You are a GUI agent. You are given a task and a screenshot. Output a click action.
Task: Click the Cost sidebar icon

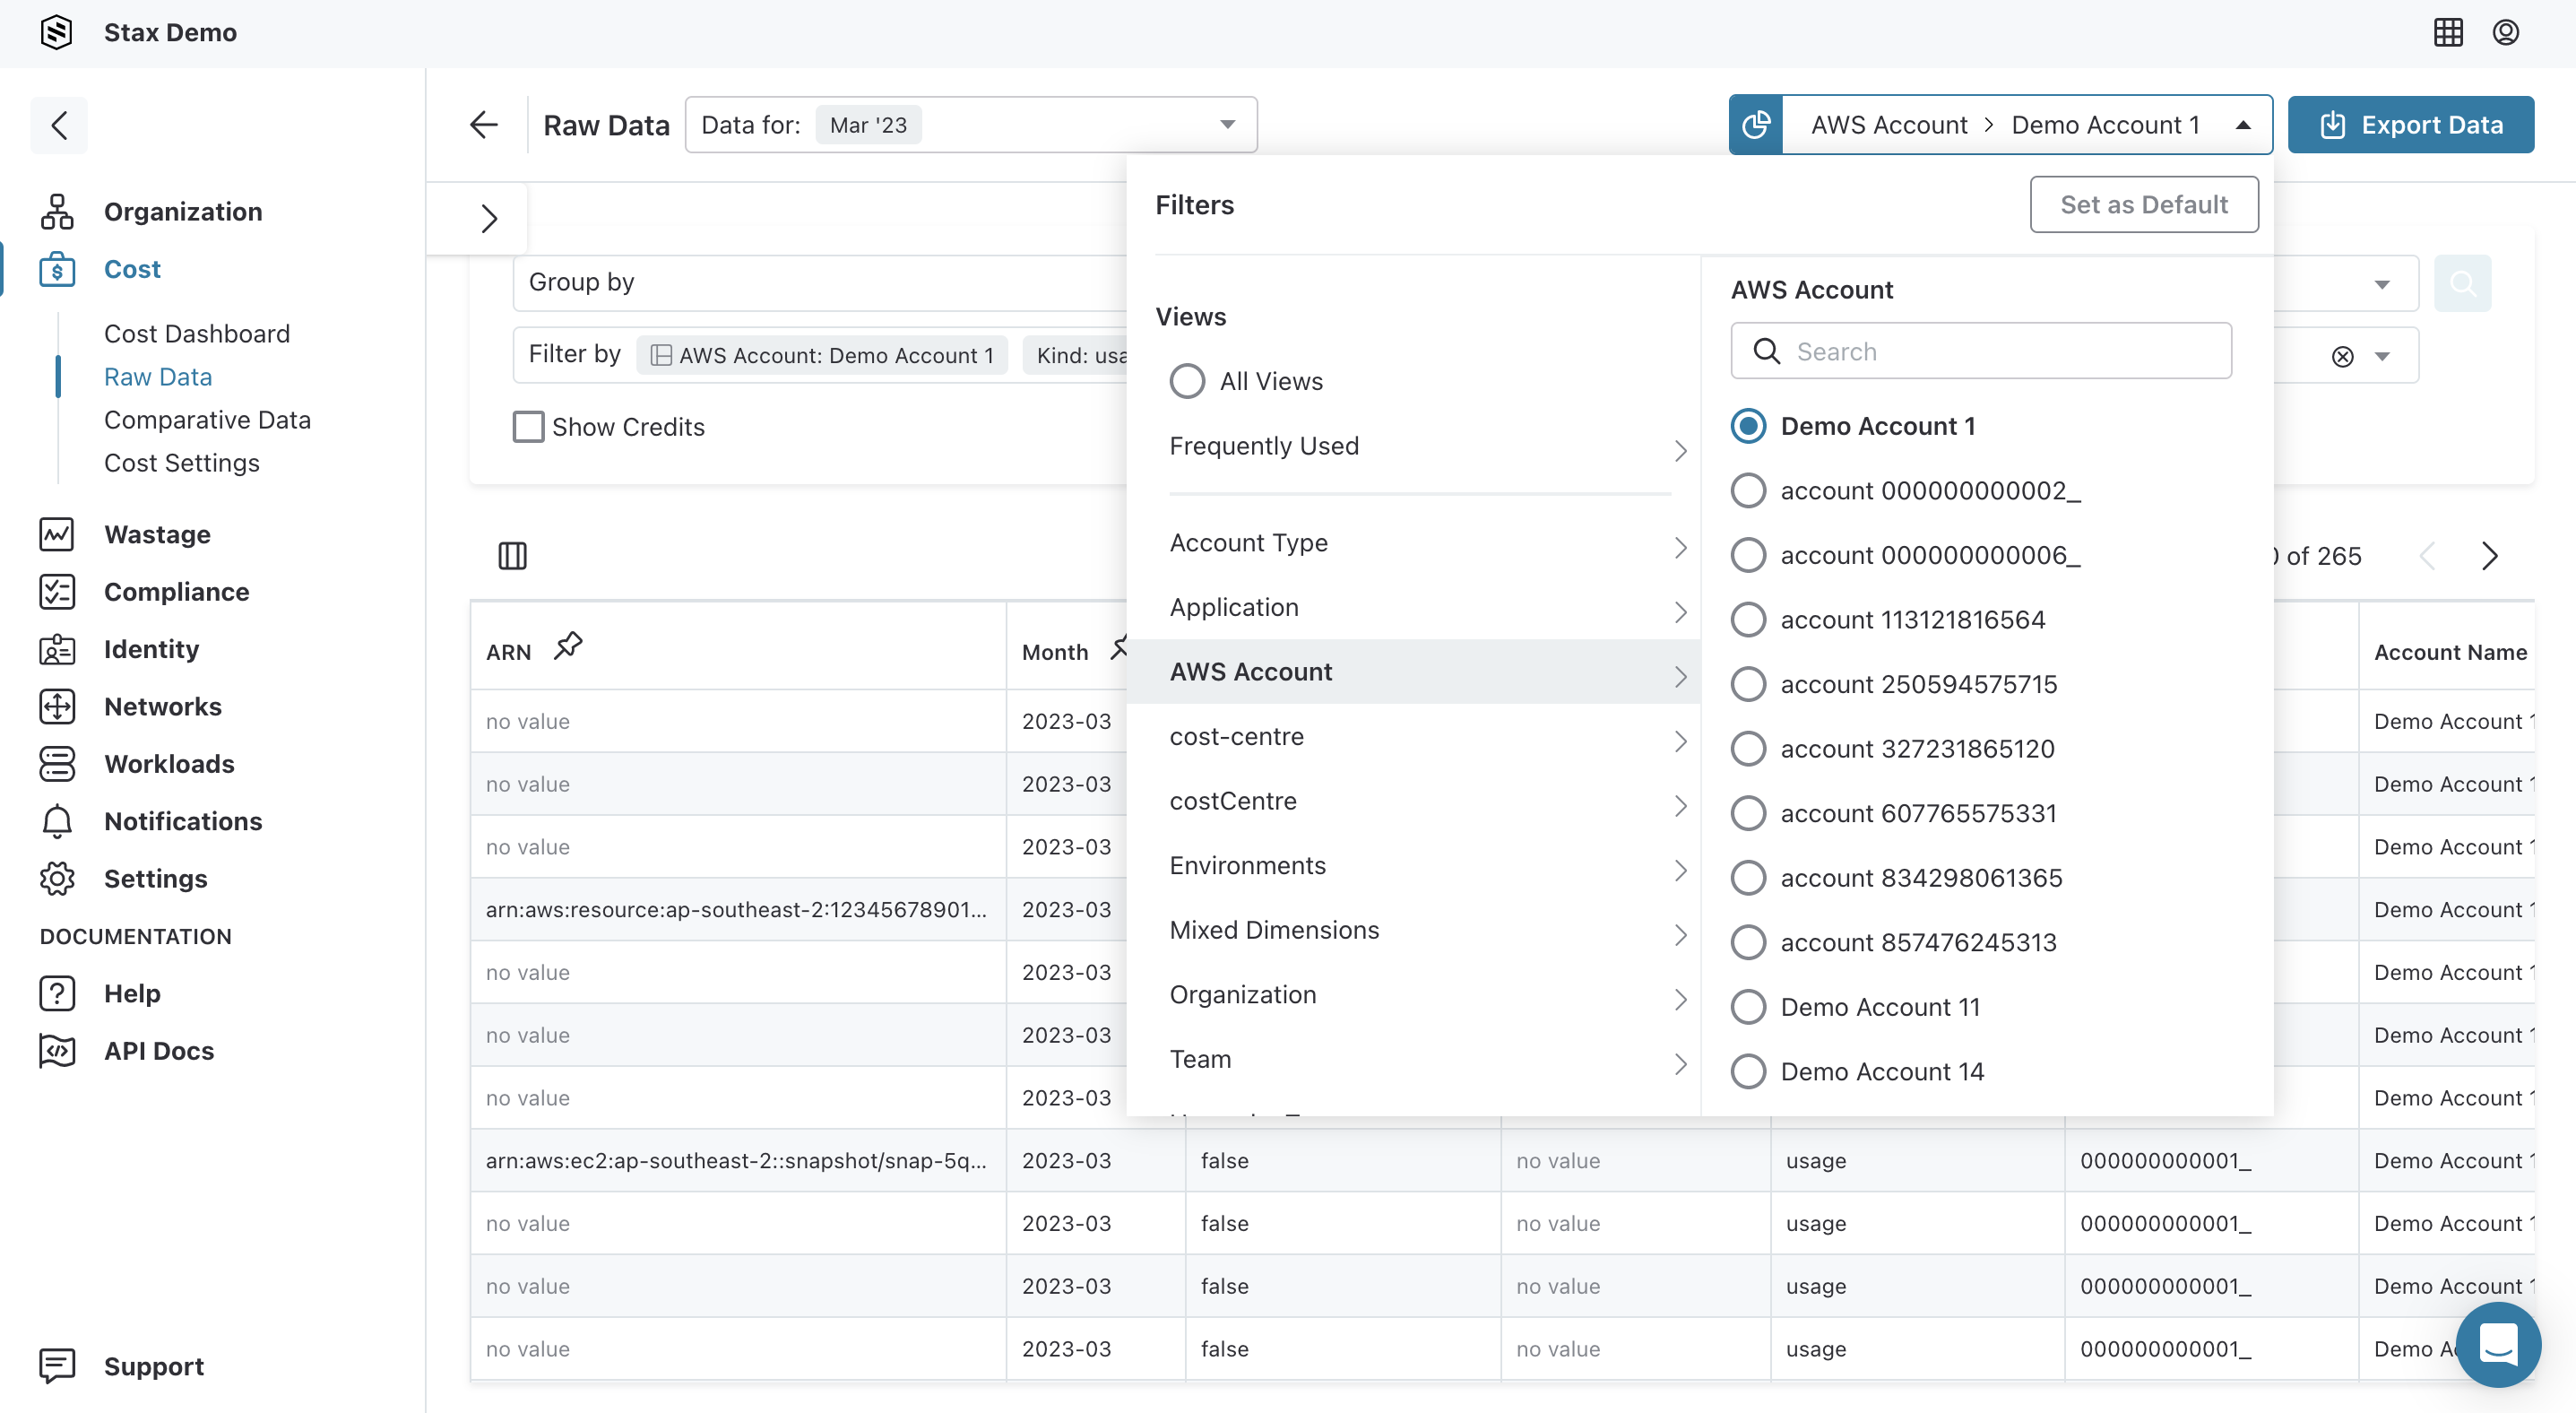[x=57, y=270]
